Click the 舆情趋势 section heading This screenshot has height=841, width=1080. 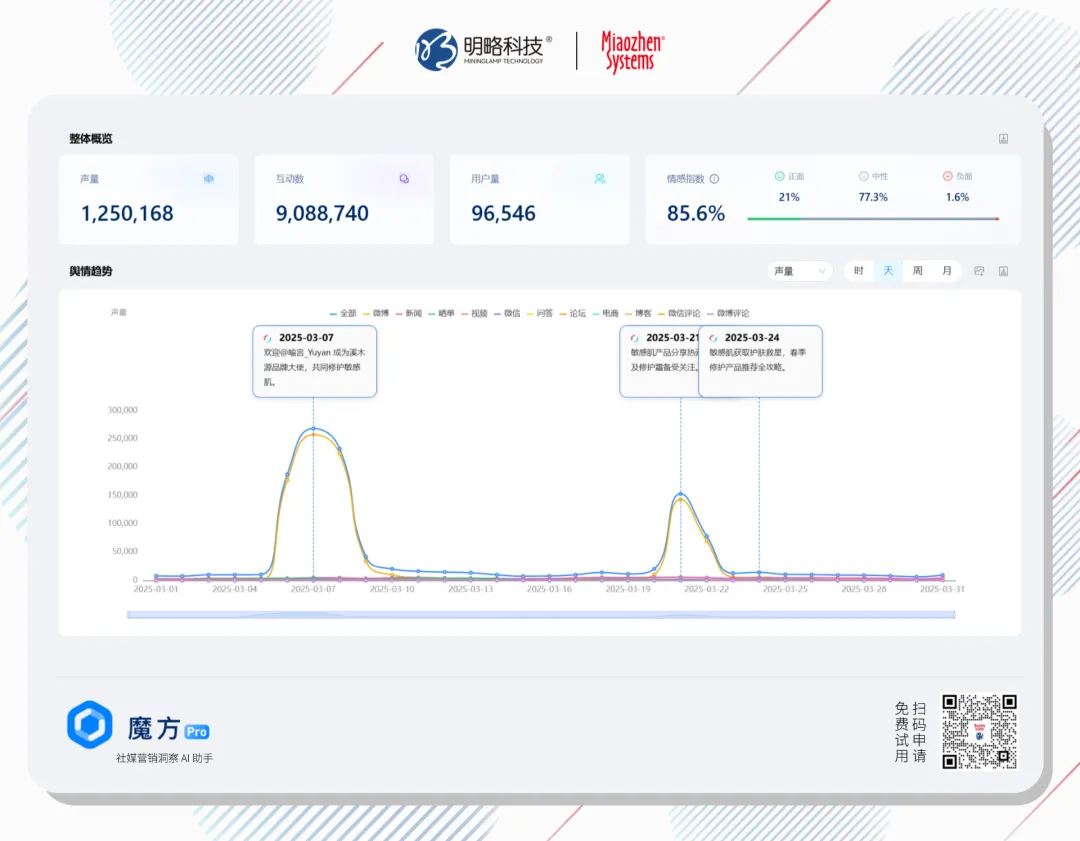[90, 271]
